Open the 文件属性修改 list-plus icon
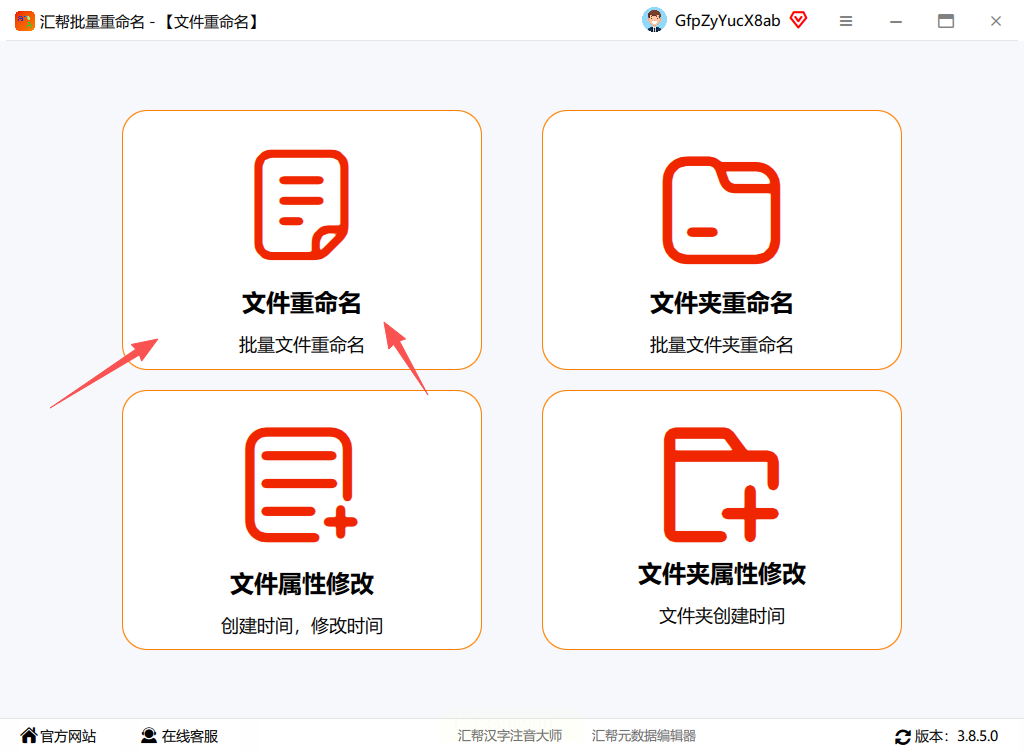Viewport: 1024px width, 752px height. click(x=301, y=484)
